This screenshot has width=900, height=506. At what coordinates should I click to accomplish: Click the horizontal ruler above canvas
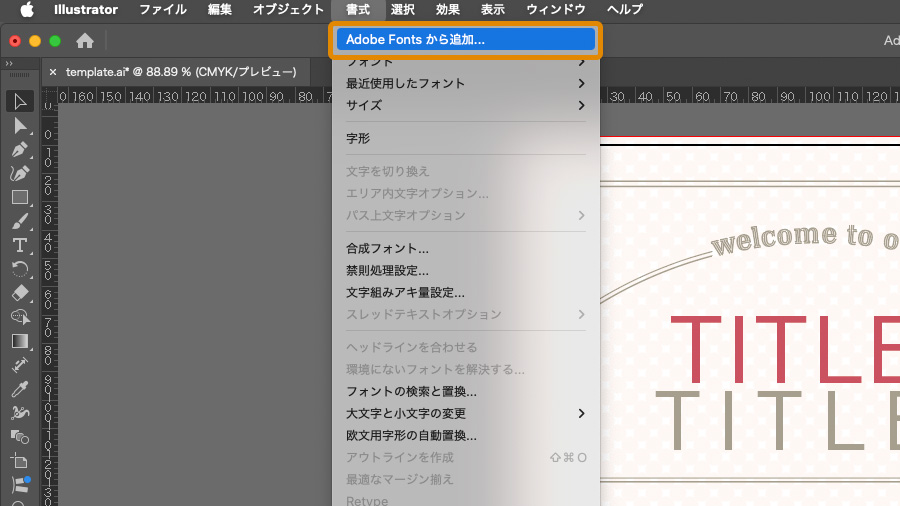(x=195, y=95)
